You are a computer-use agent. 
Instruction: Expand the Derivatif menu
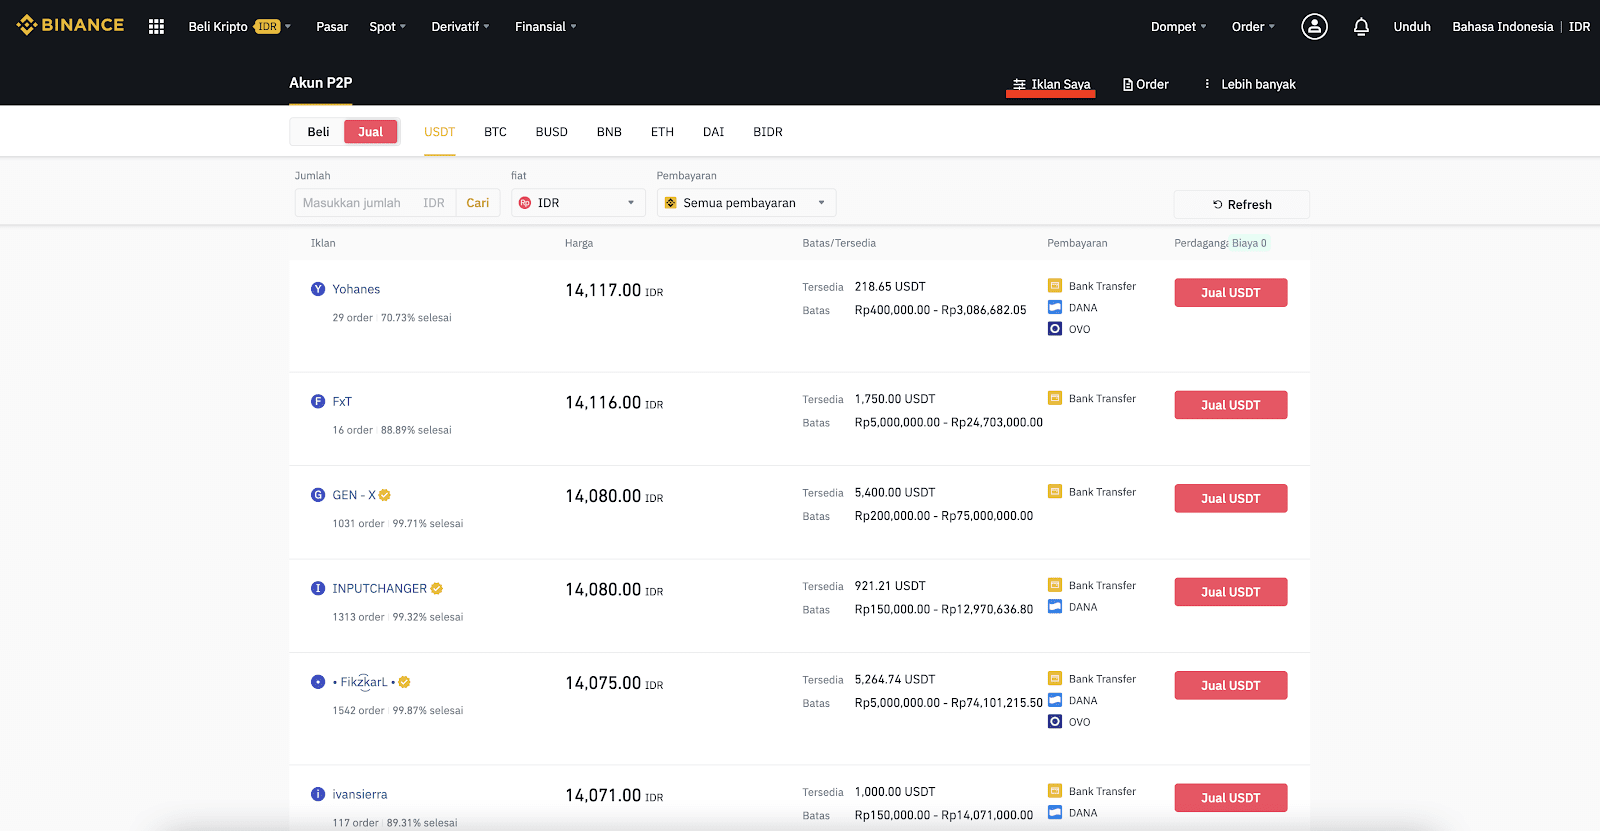point(460,27)
